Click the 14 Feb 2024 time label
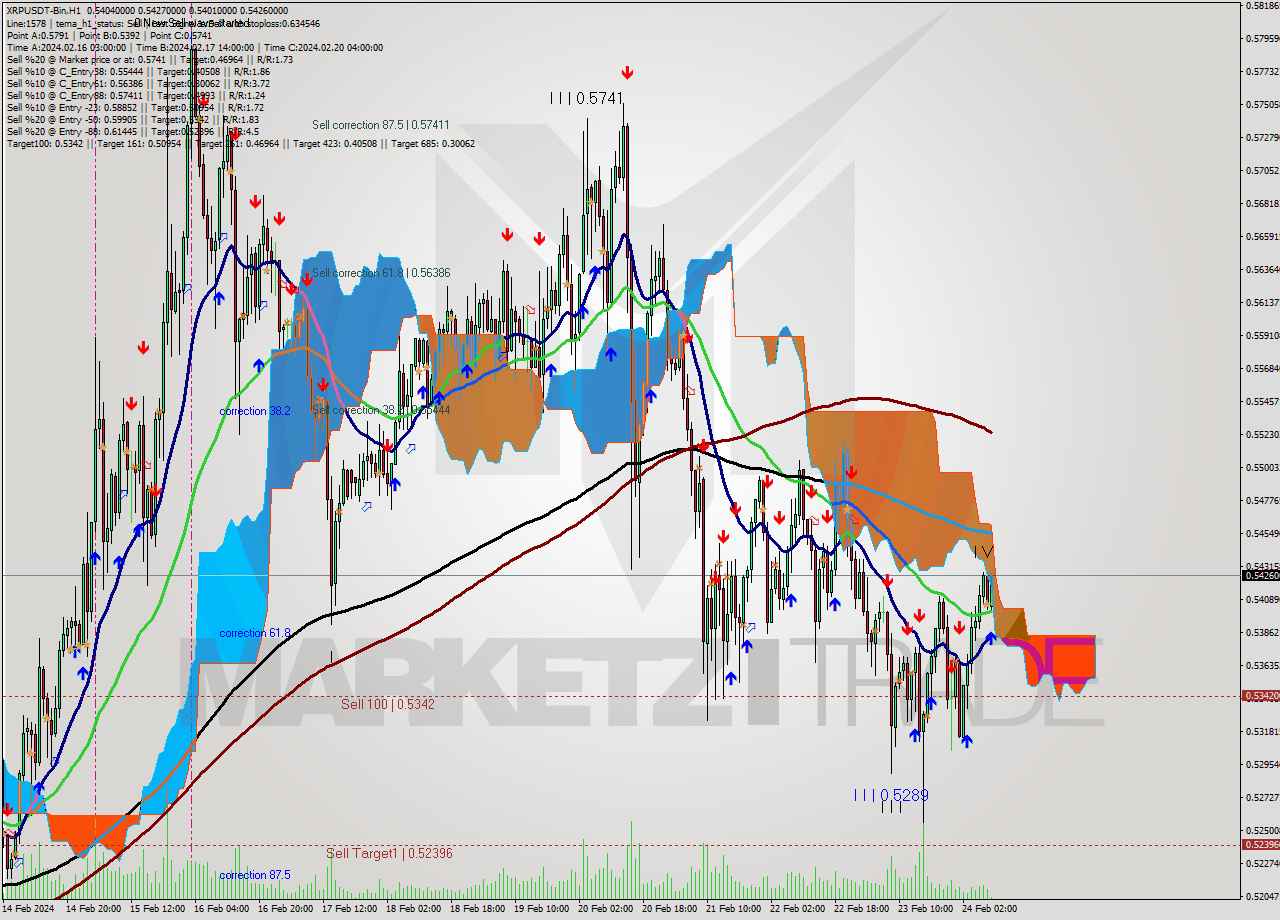Viewport: 1280px width, 920px height. (x=28, y=909)
